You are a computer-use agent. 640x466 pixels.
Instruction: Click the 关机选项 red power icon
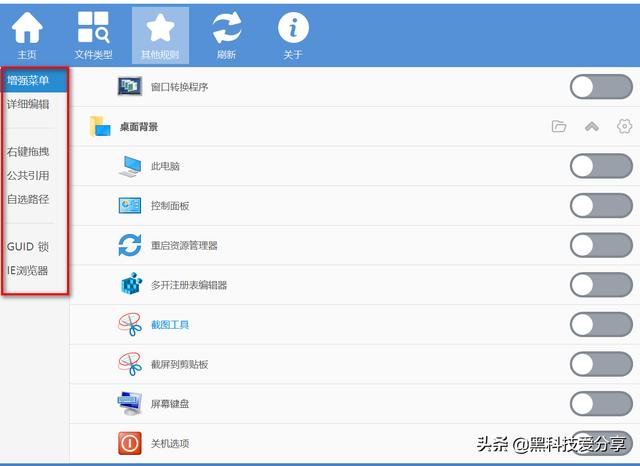pos(130,443)
